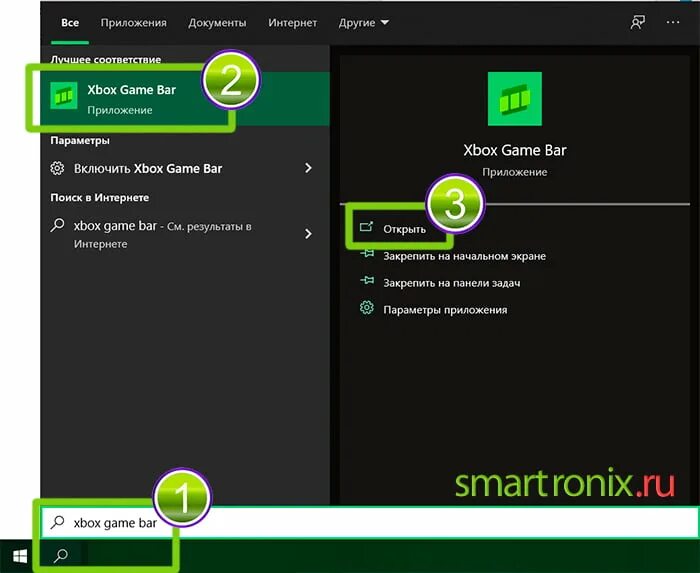Click magnifier icon inside search box
This screenshot has width=700, height=573.
[58, 522]
